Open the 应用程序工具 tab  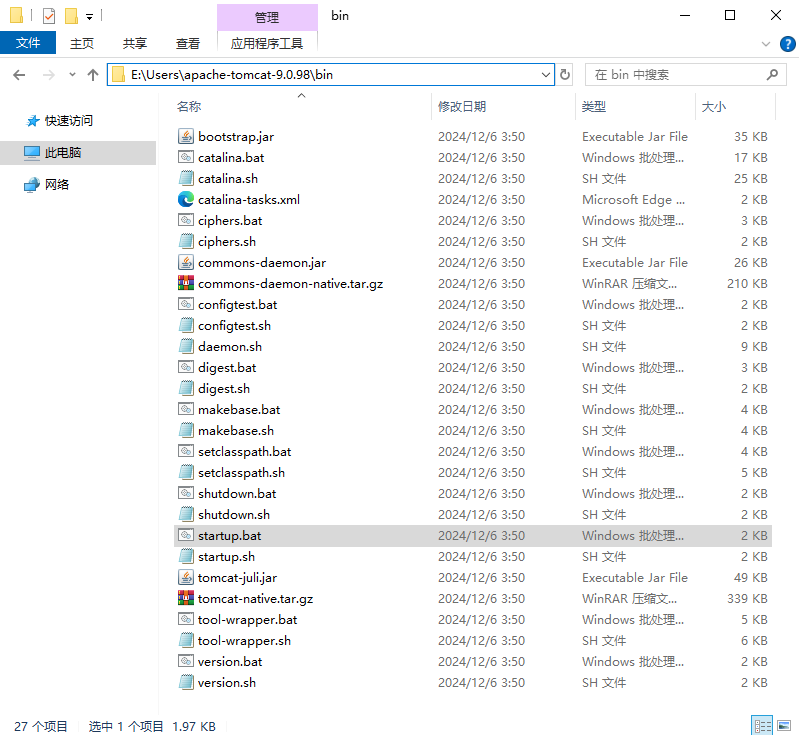tap(267, 43)
